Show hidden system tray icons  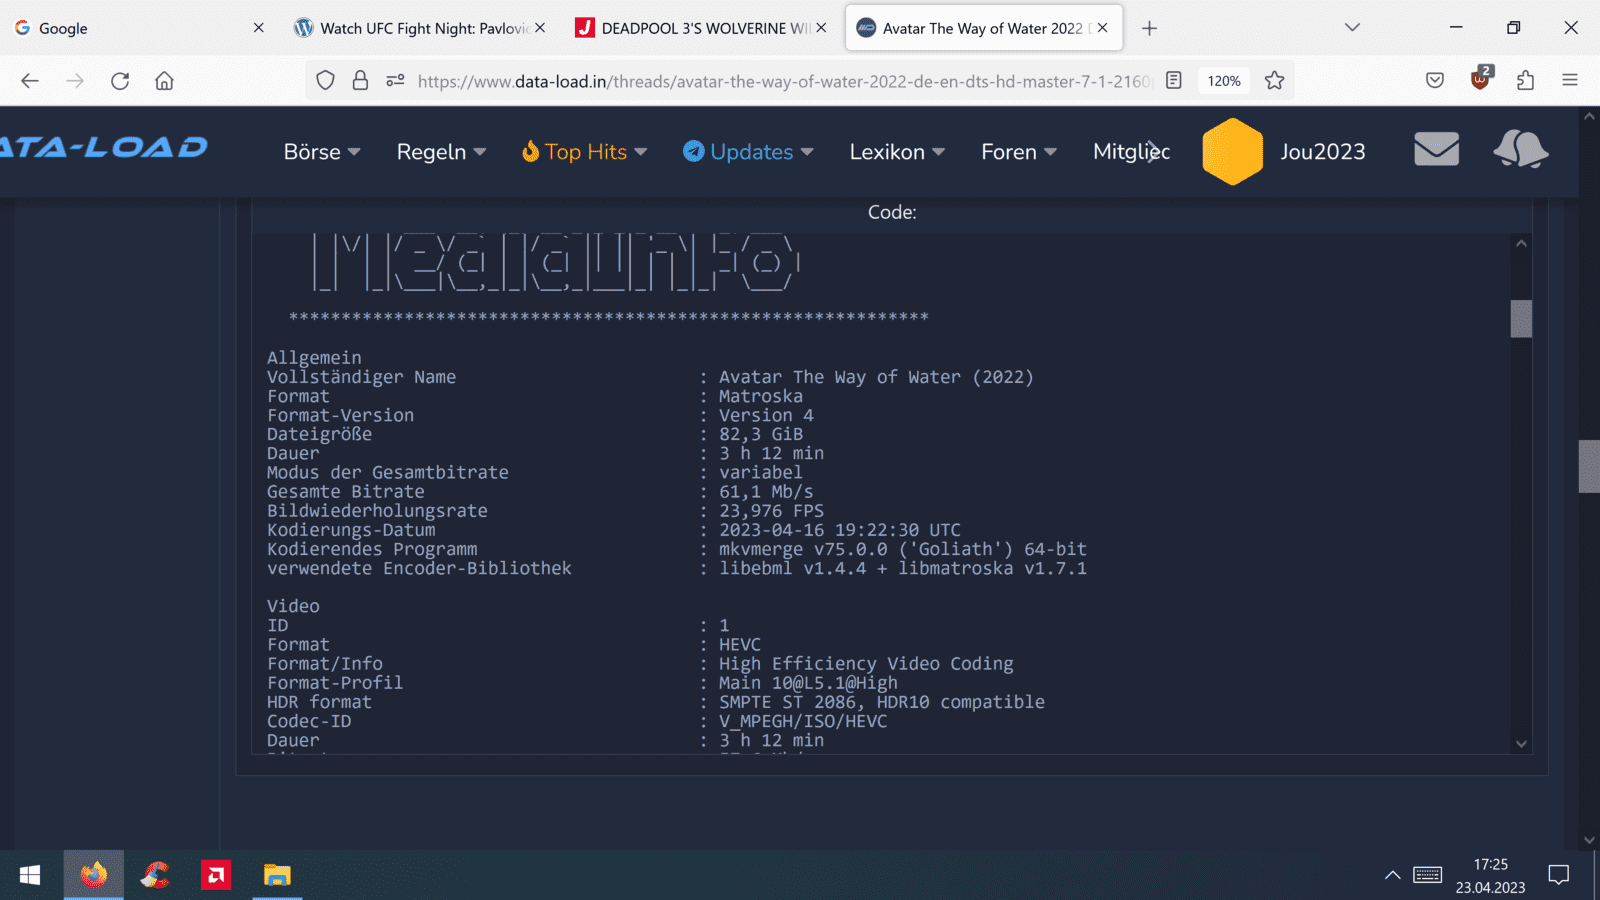pos(1392,875)
